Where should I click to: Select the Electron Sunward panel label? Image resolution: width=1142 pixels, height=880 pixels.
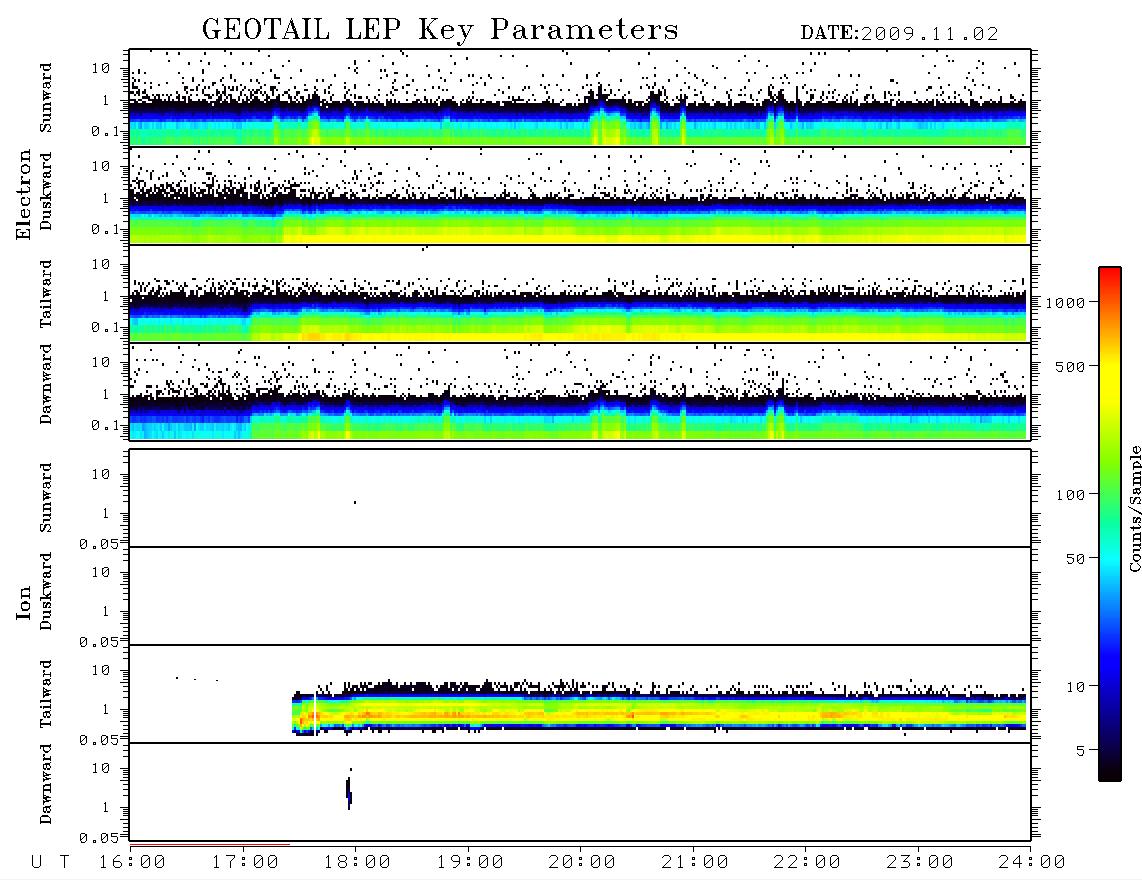(x=46, y=98)
